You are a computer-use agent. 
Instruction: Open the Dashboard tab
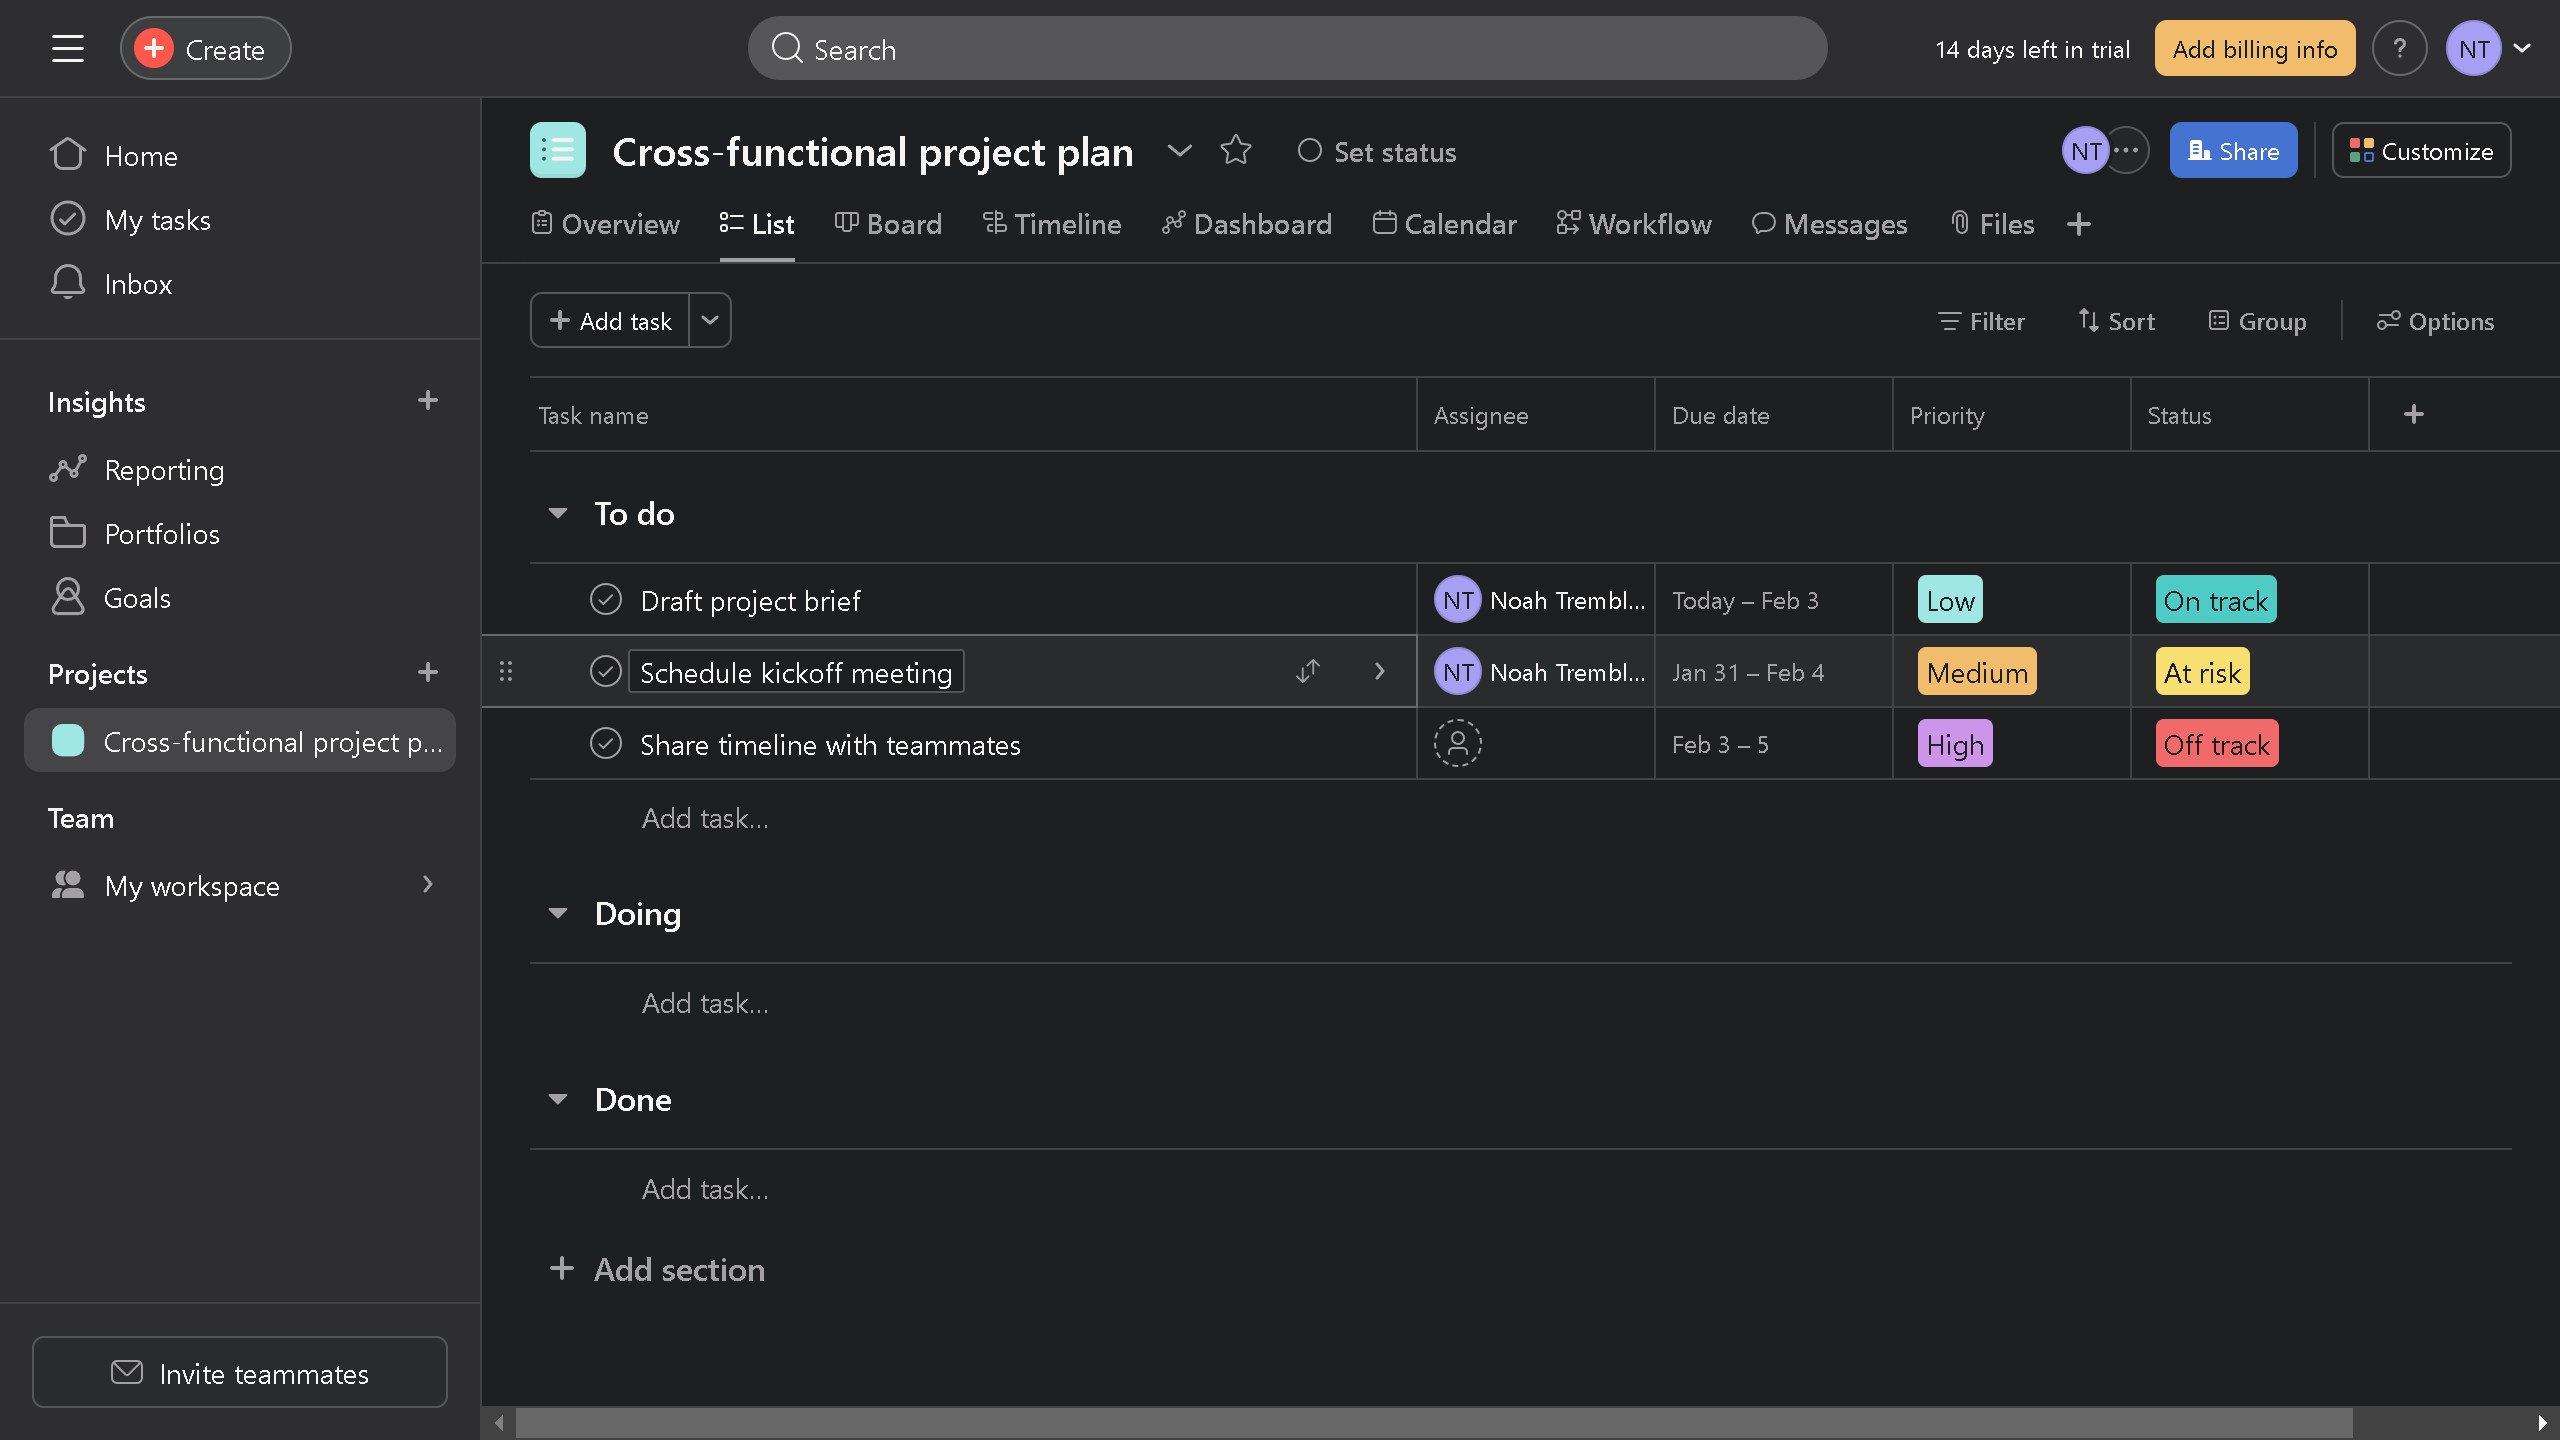[1246, 224]
